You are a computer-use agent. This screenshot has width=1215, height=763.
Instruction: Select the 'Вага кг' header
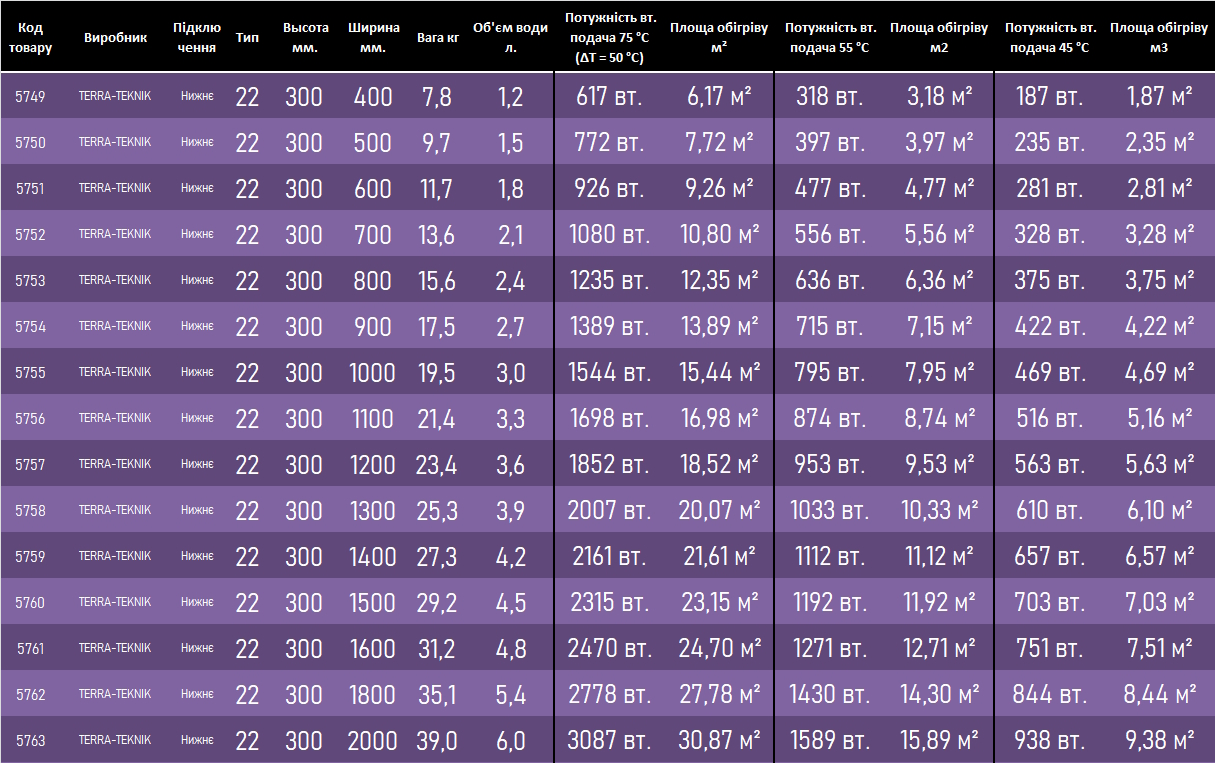437,37
